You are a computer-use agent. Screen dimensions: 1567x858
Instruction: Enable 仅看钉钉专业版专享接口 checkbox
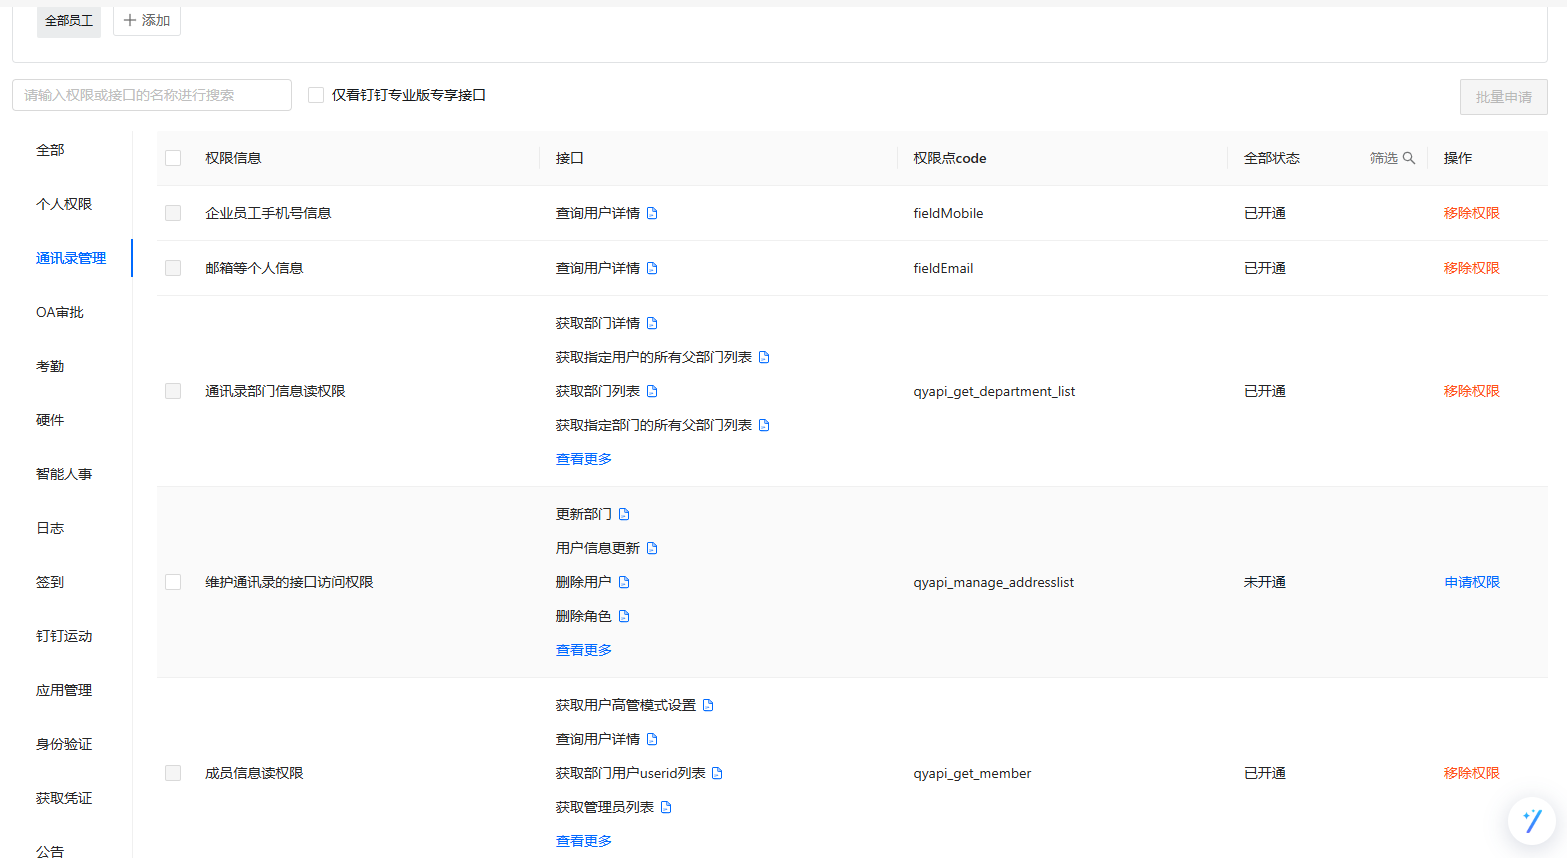(x=316, y=95)
